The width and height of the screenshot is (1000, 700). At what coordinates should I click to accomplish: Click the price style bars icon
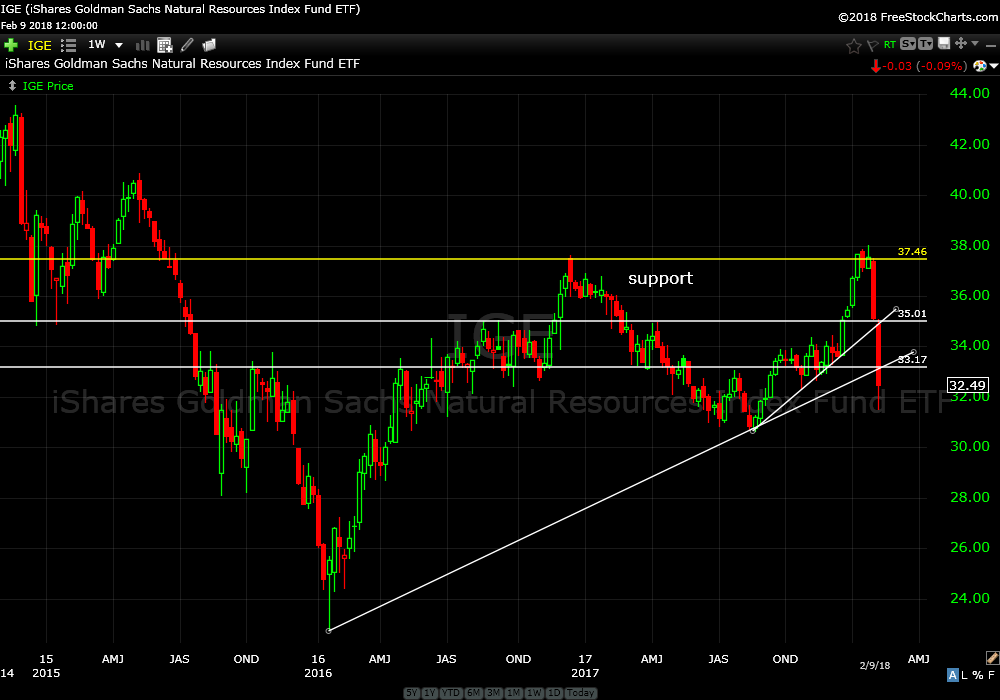point(143,45)
